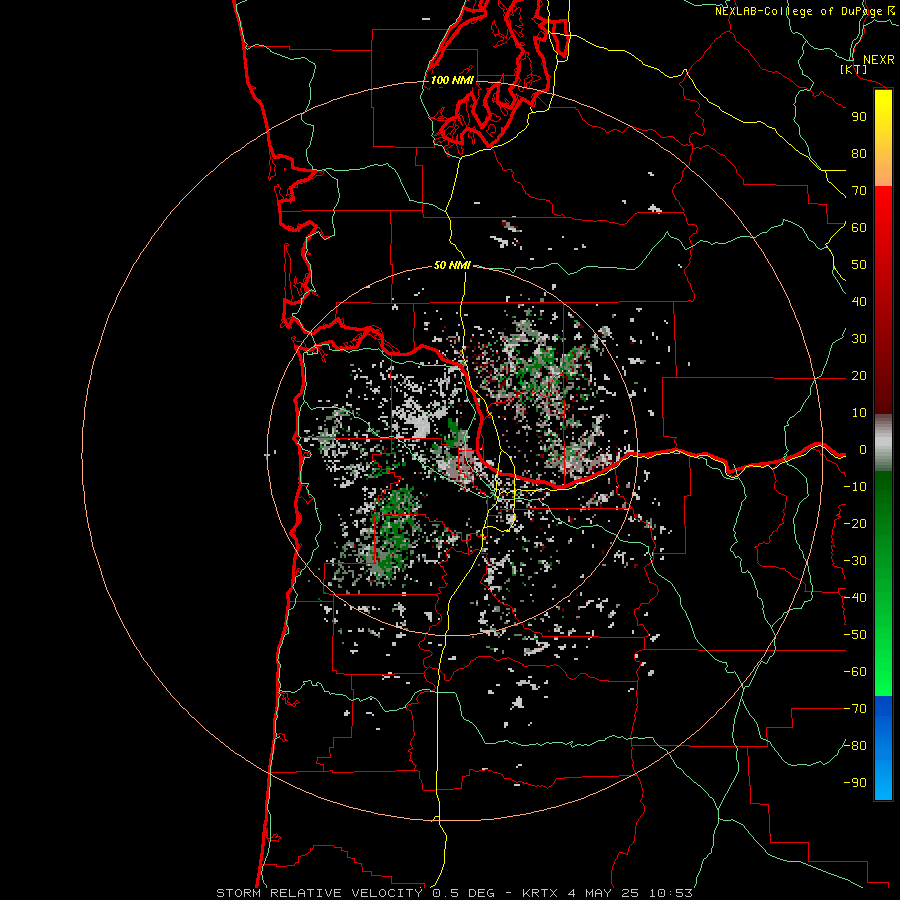Click the 100 NMI range ring label

(x=452, y=80)
